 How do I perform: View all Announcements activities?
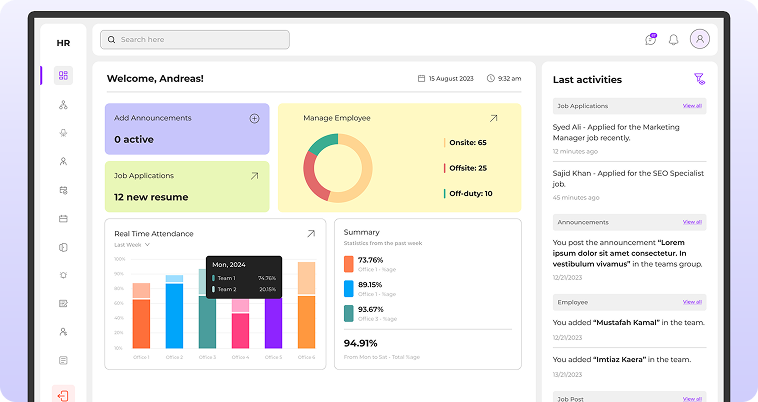point(692,222)
